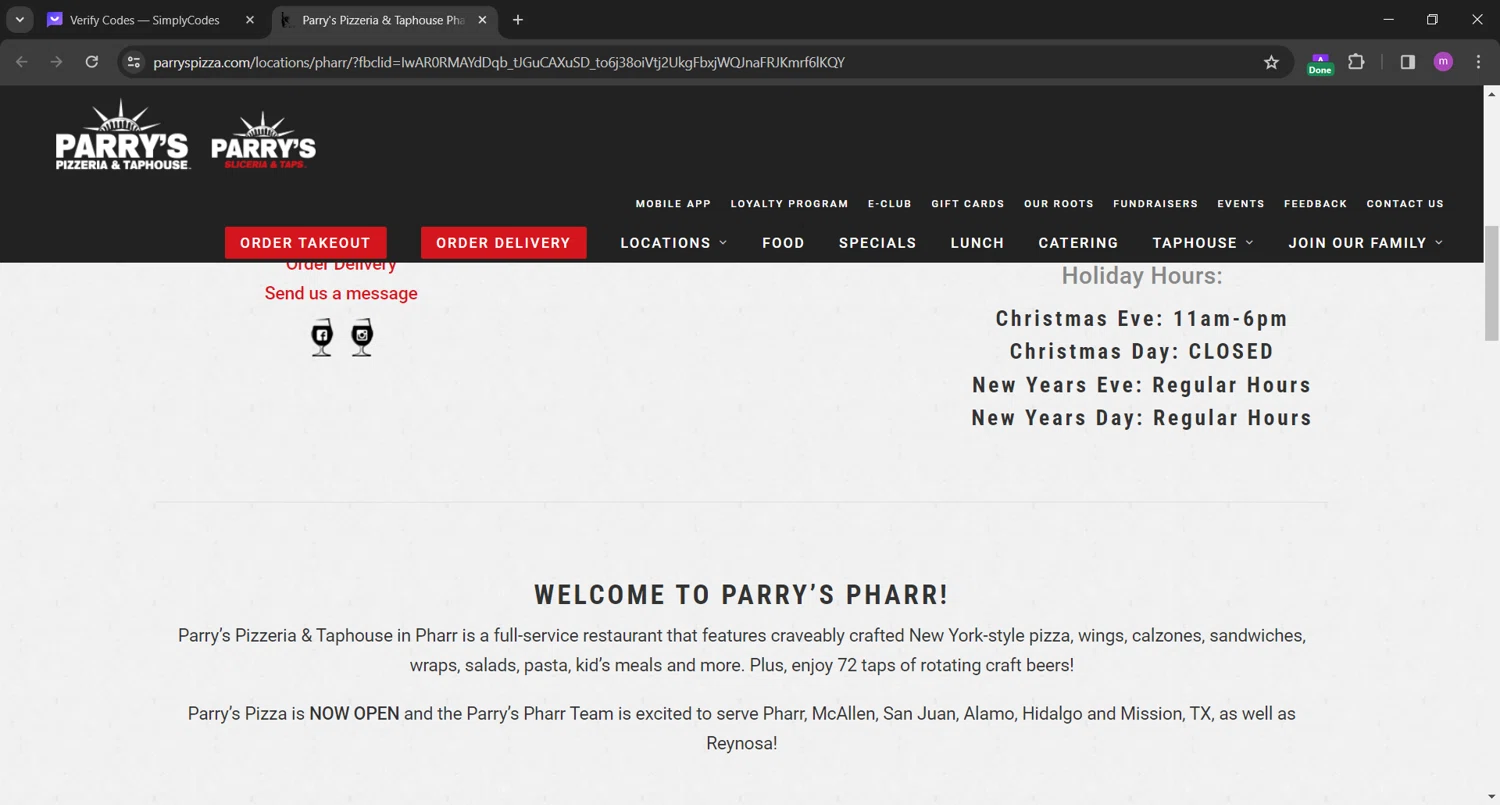Open the tab search dropdown arrow
This screenshot has height=805, width=1500.
tap(19, 20)
